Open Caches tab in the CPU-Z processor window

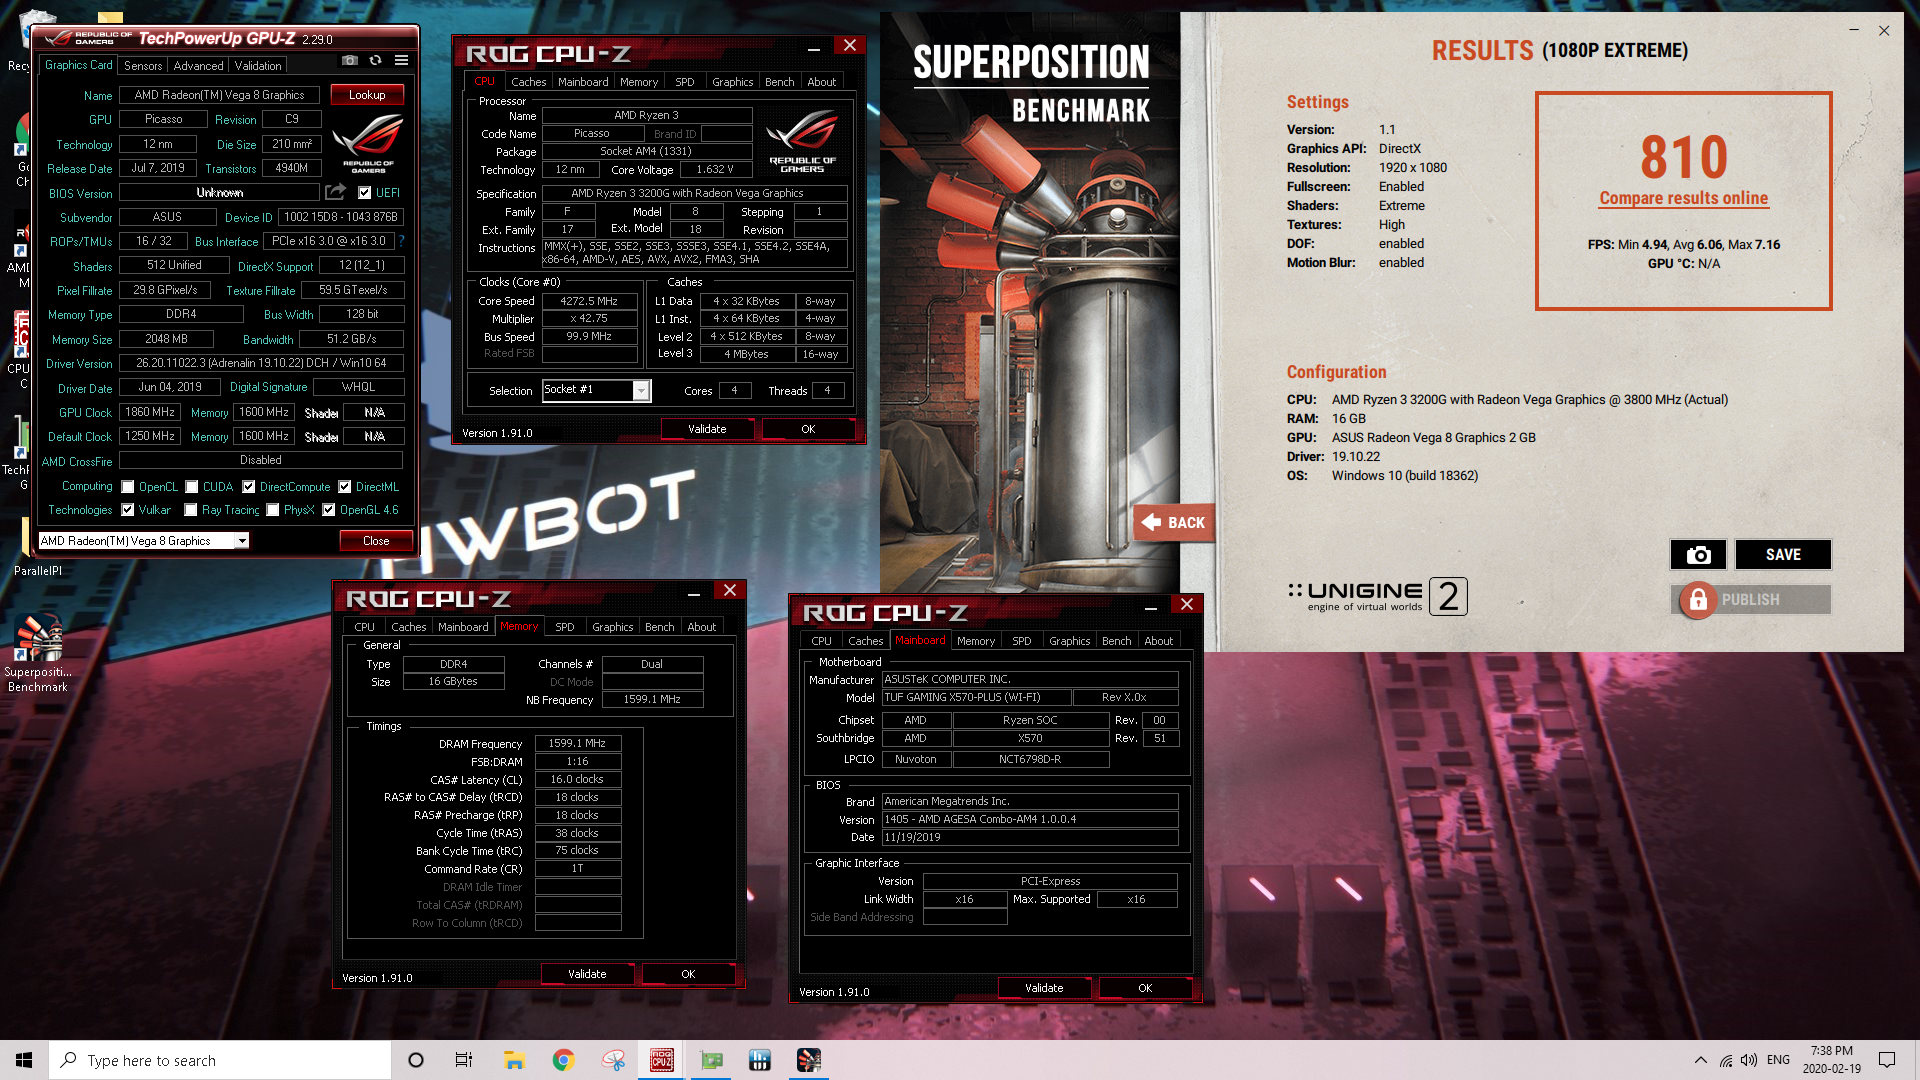click(528, 82)
